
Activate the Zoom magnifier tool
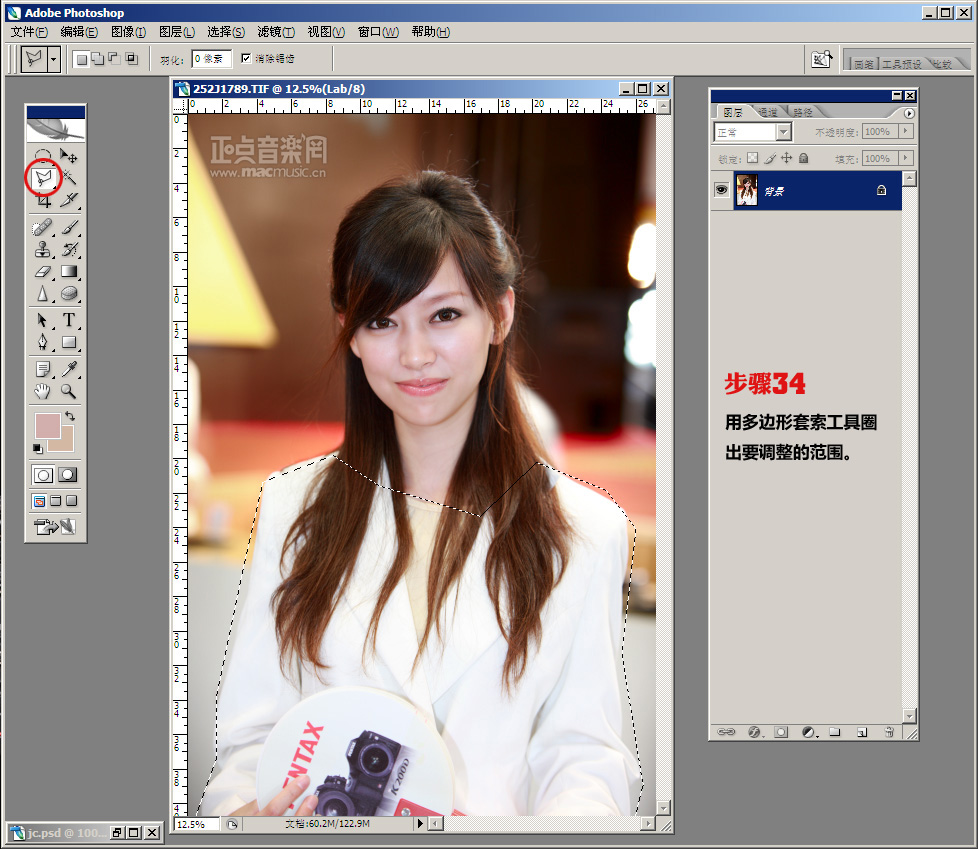(x=69, y=391)
